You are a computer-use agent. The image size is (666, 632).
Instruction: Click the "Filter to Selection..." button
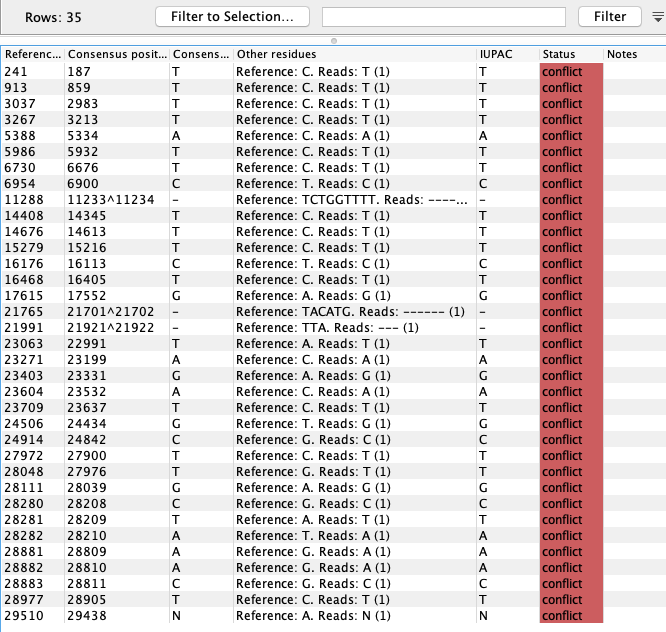232,16
